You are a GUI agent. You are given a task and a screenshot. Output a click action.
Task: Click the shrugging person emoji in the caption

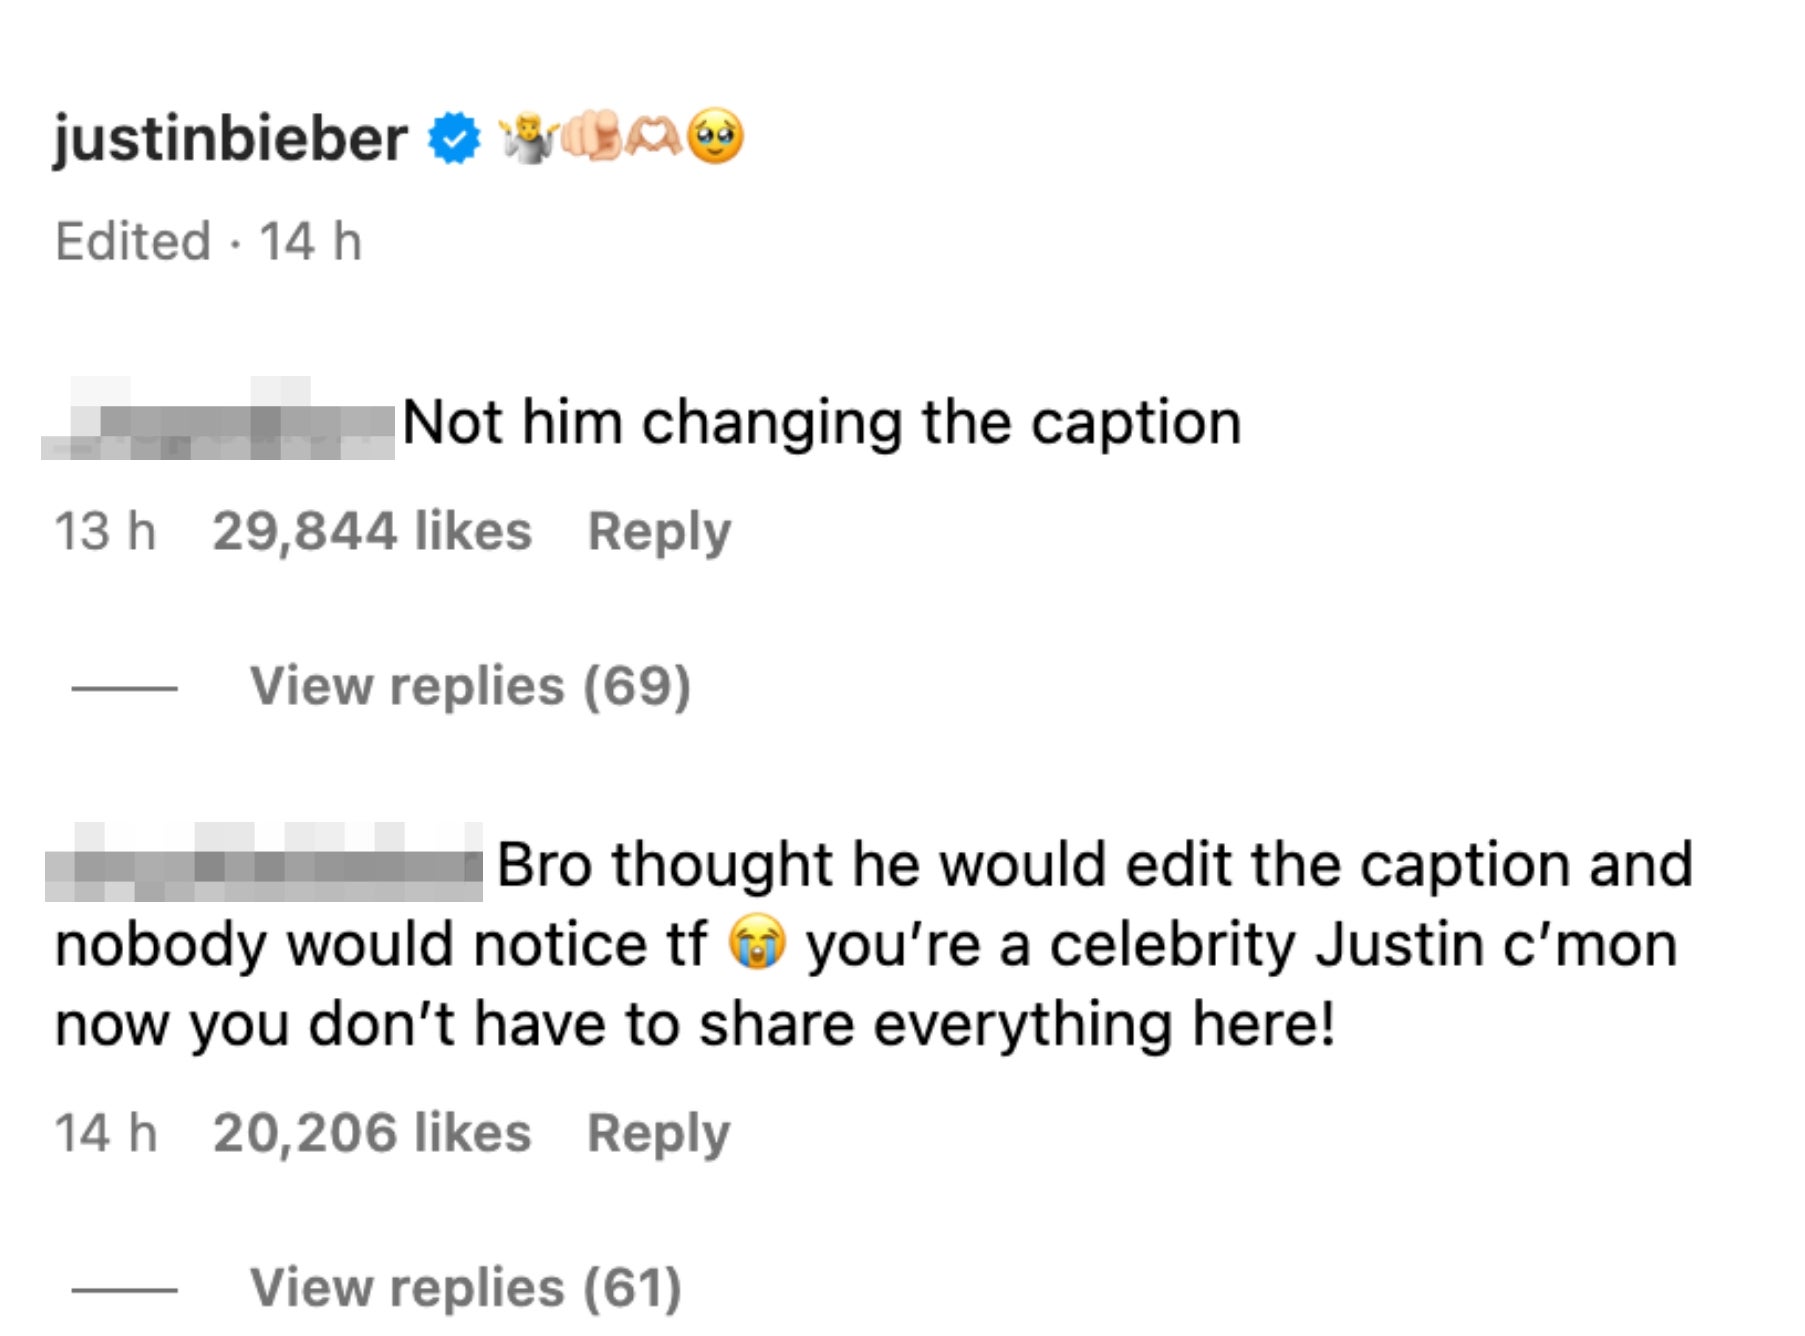pyautogui.click(x=528, y=137)
